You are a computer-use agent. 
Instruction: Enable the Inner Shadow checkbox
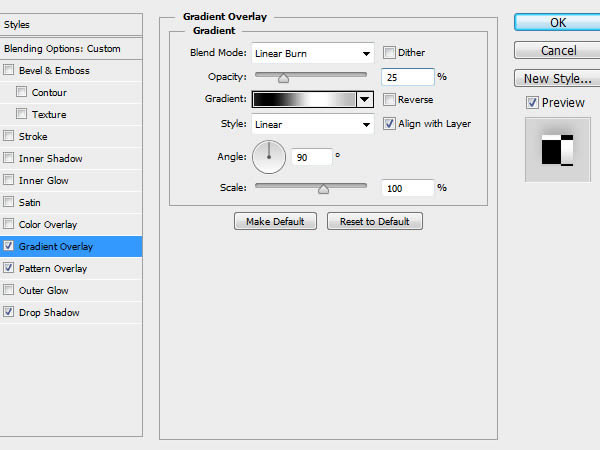tap(8, 158)
